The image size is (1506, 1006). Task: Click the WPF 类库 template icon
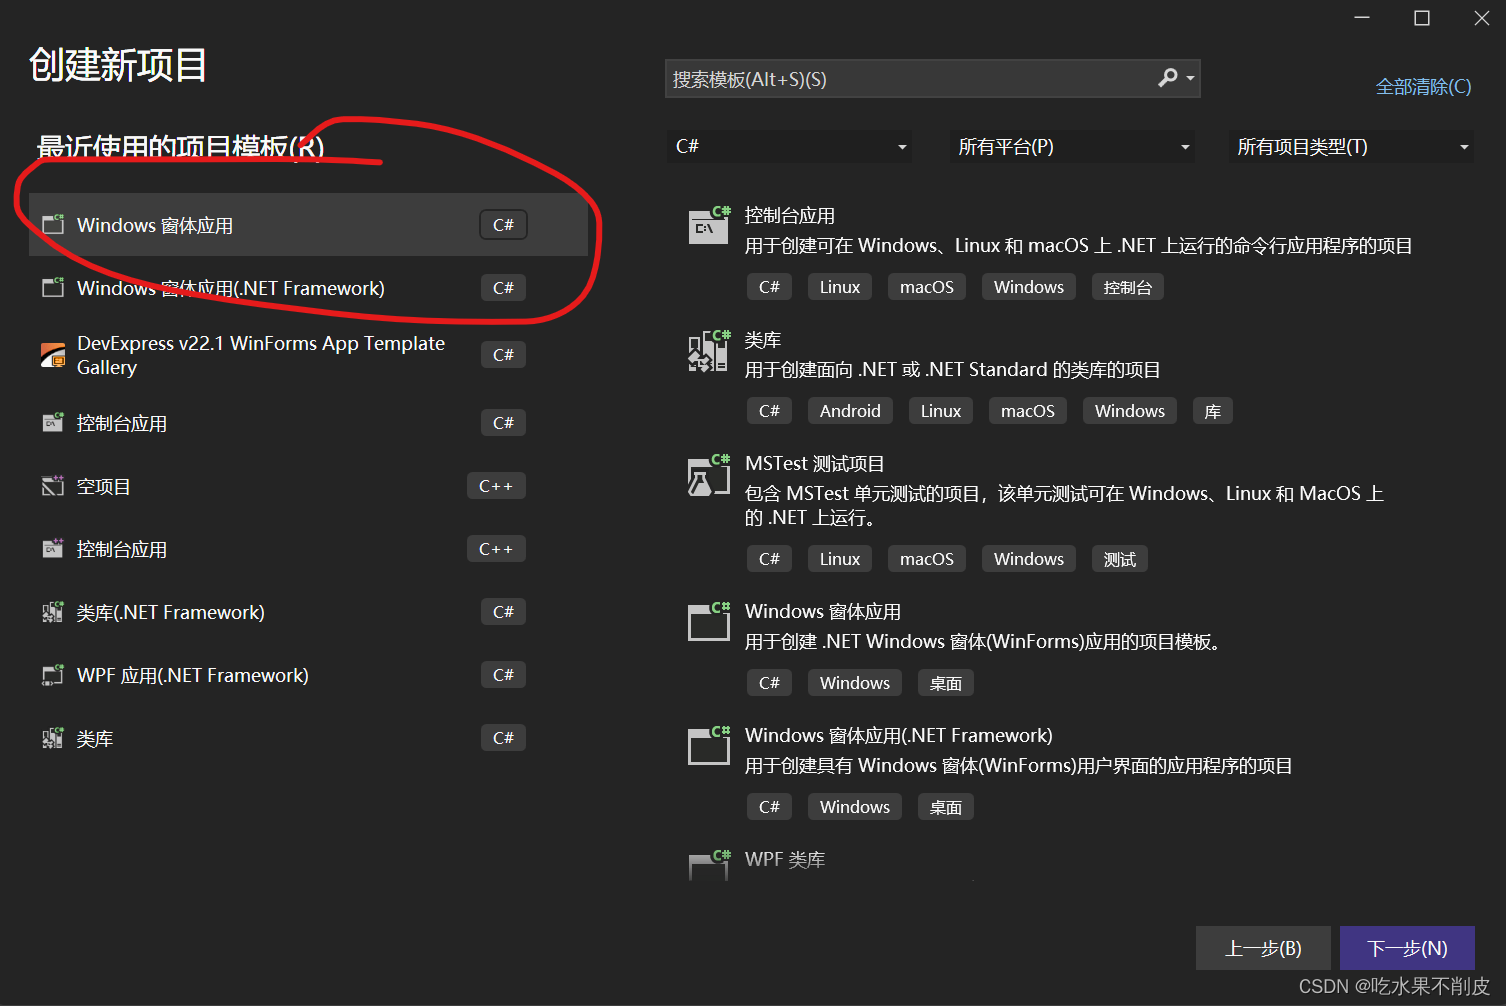[x=709, y=865]
